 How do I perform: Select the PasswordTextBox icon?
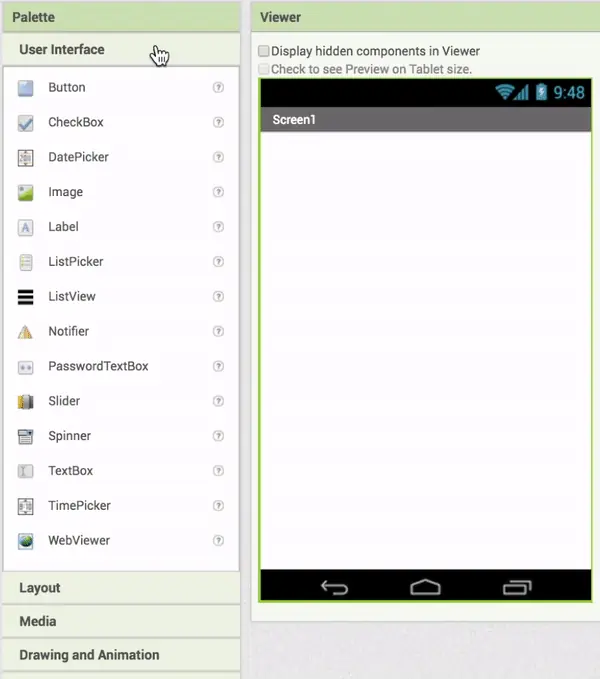[x=26, y=367]
